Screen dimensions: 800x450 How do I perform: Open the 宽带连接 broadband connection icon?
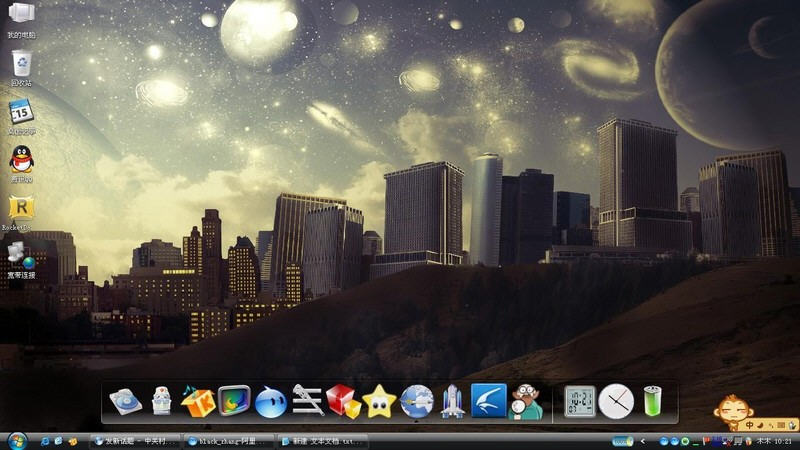pyautogui.click(x=20, y=258)
